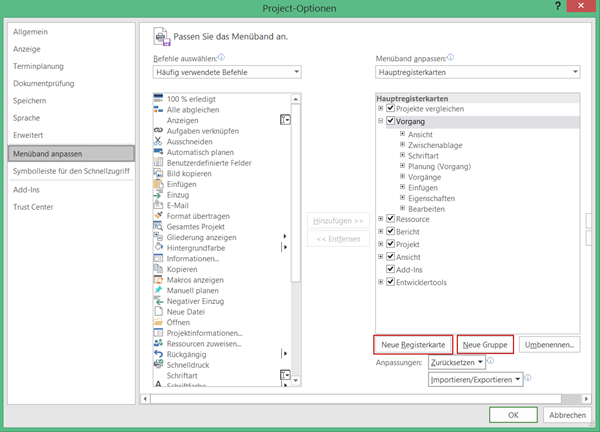Click the Informationen... command icon
Screen dimensions: 600x432
coord(158,258)
